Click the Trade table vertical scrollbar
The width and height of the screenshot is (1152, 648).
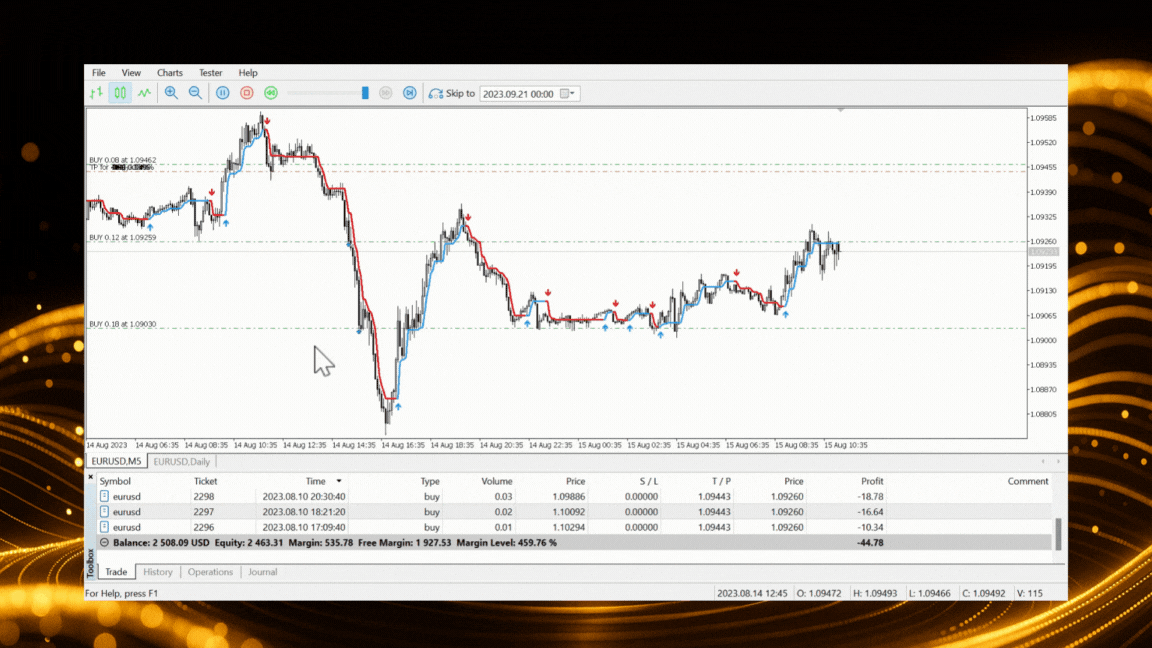click(x=1058, y=533)
